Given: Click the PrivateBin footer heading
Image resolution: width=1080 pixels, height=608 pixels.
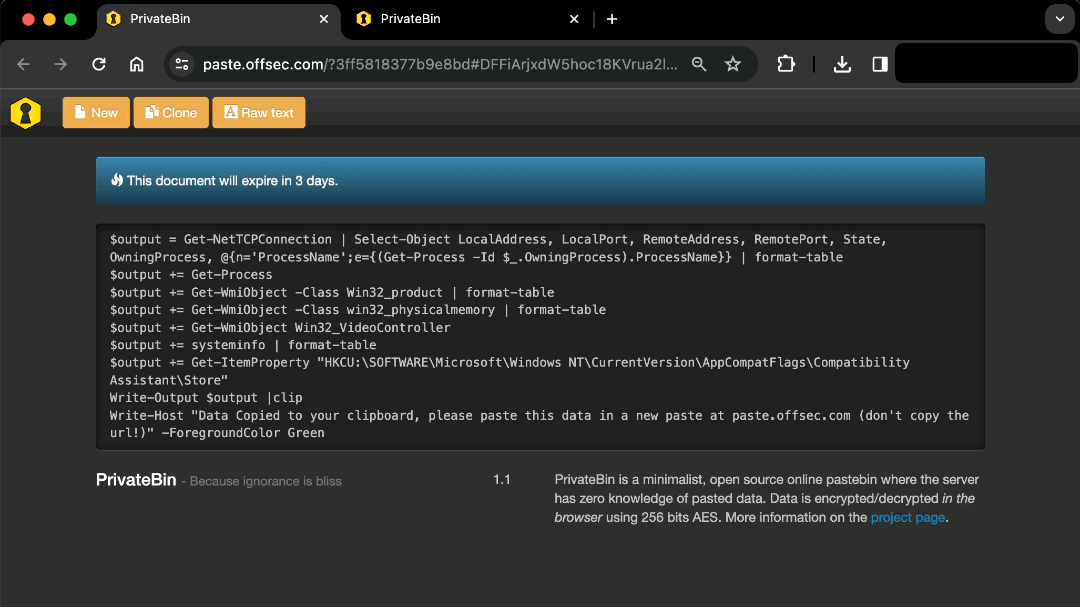Looking at the screenshot, I should coord(136,480).
